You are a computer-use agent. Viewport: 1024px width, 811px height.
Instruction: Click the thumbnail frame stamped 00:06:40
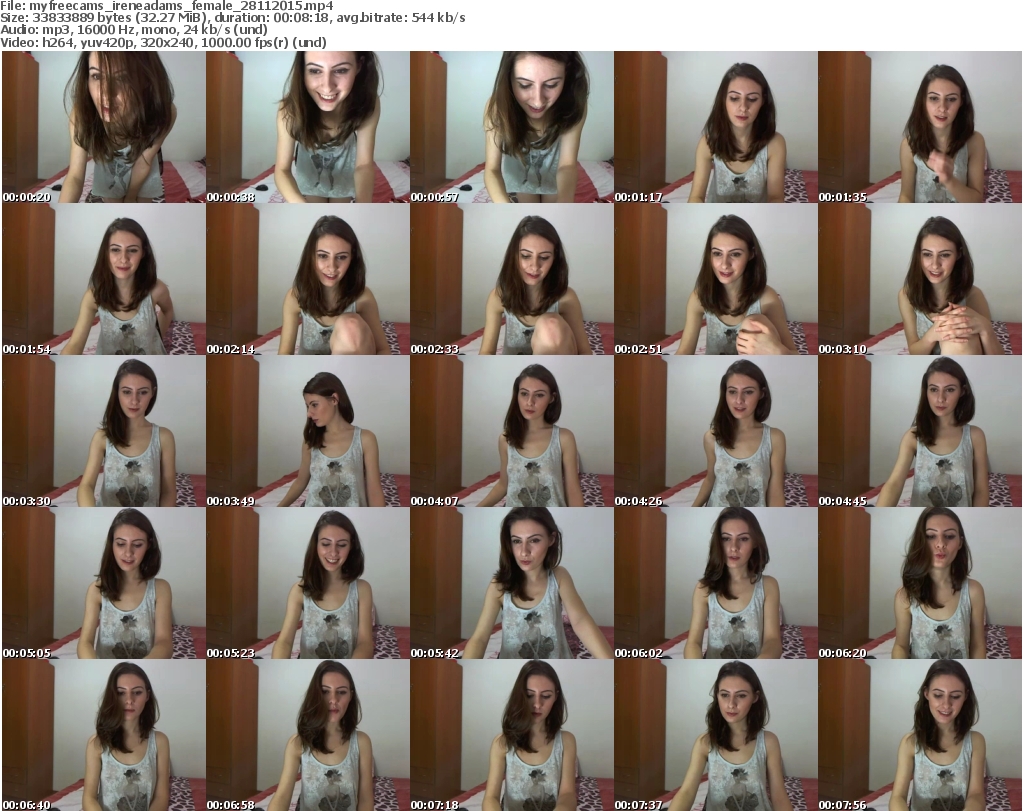104,735
